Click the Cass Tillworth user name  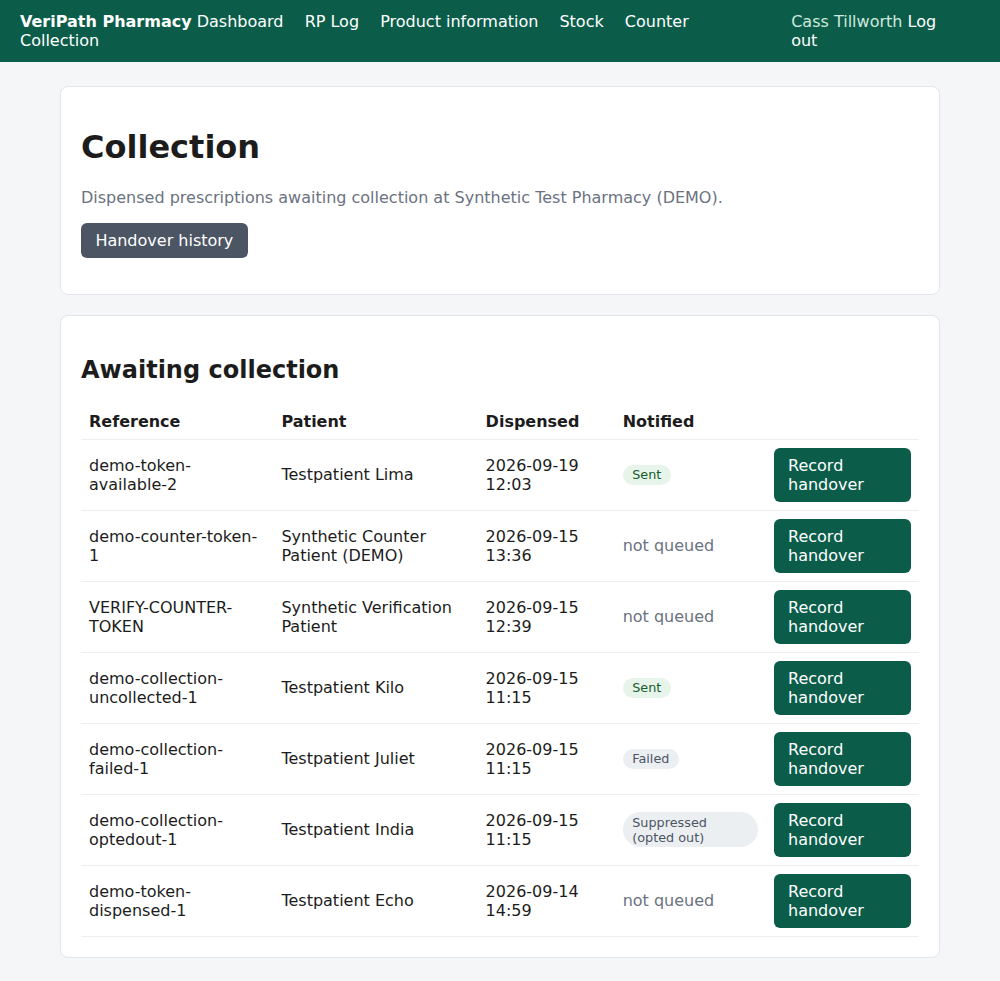point(846,21)
